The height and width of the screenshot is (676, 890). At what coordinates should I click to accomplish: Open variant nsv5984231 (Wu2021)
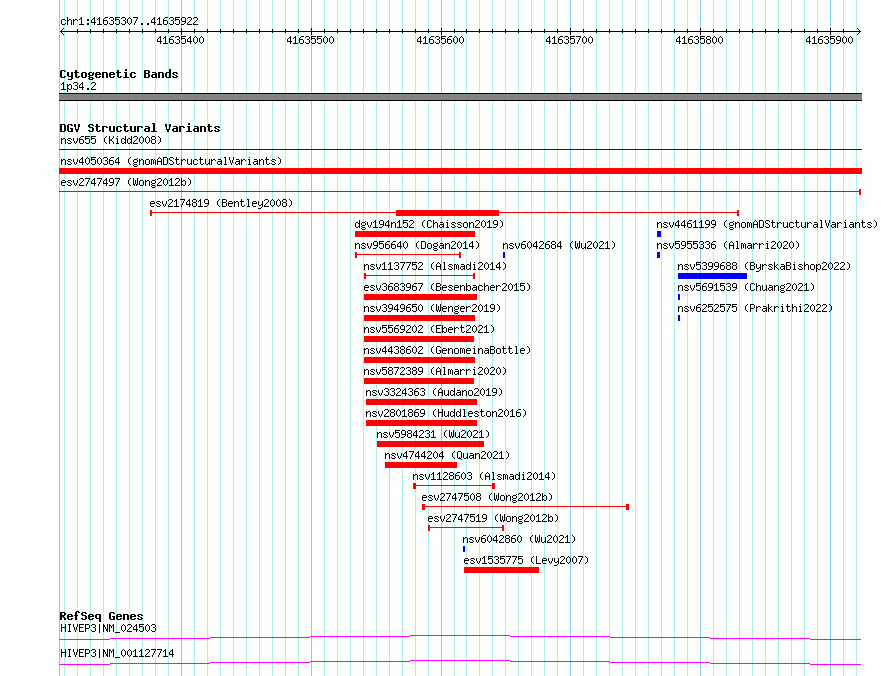[433, 434]
